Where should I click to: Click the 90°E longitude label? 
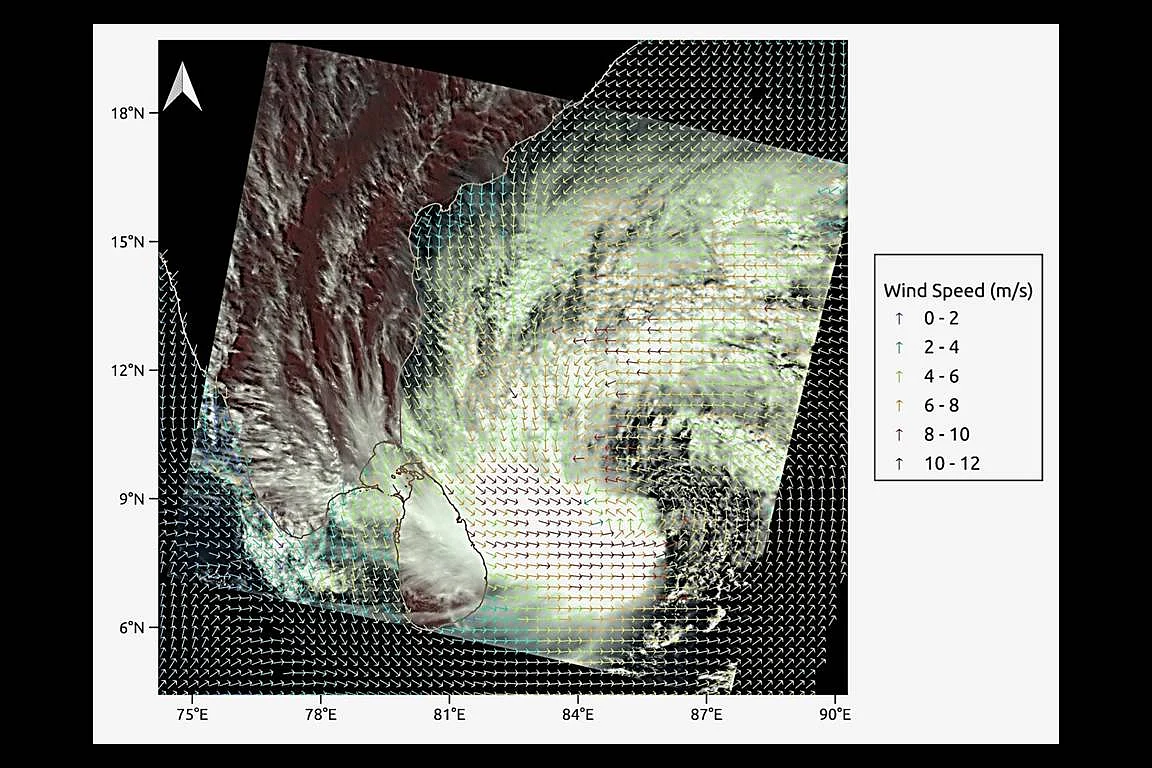click(x=835, y=714)
